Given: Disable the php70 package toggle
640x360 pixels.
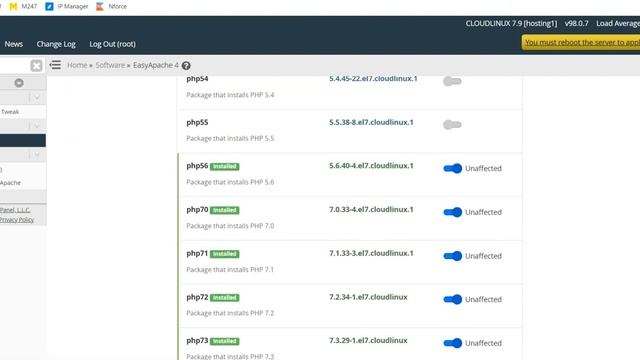Looking at the screenshot, I should (x=452, y=212).
